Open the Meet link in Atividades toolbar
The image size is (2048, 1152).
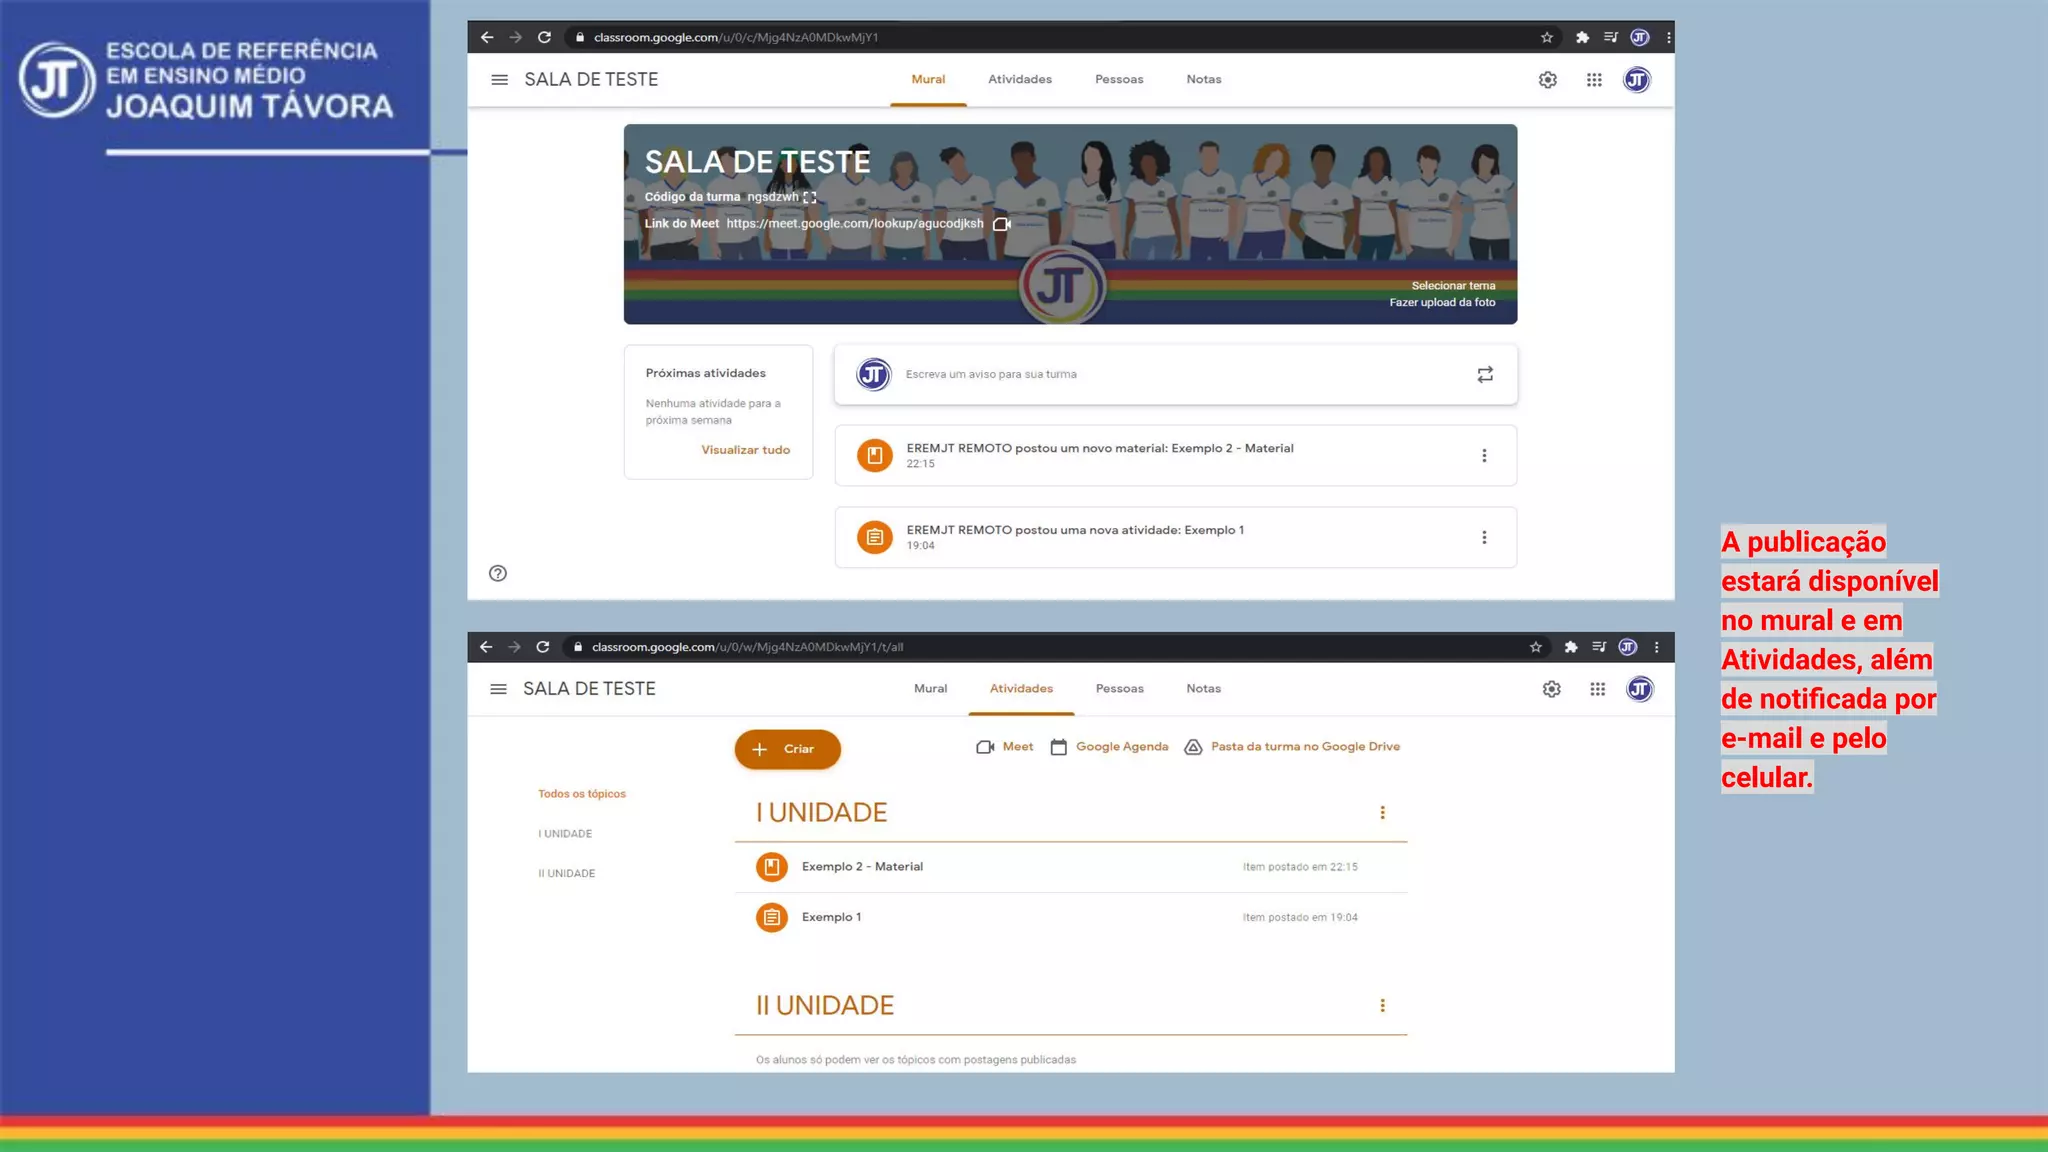(1005, 747)
